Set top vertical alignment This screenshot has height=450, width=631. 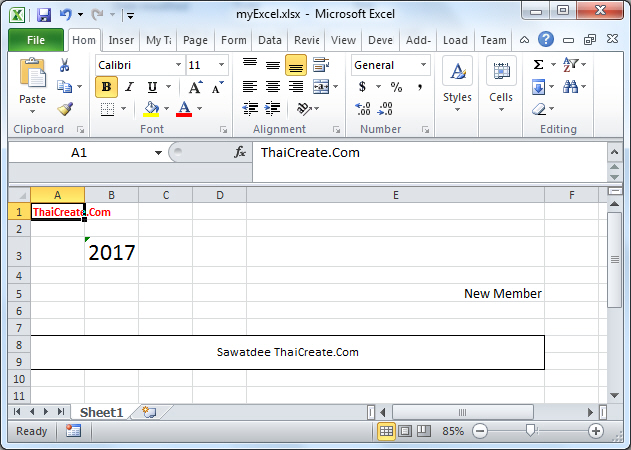250,64
